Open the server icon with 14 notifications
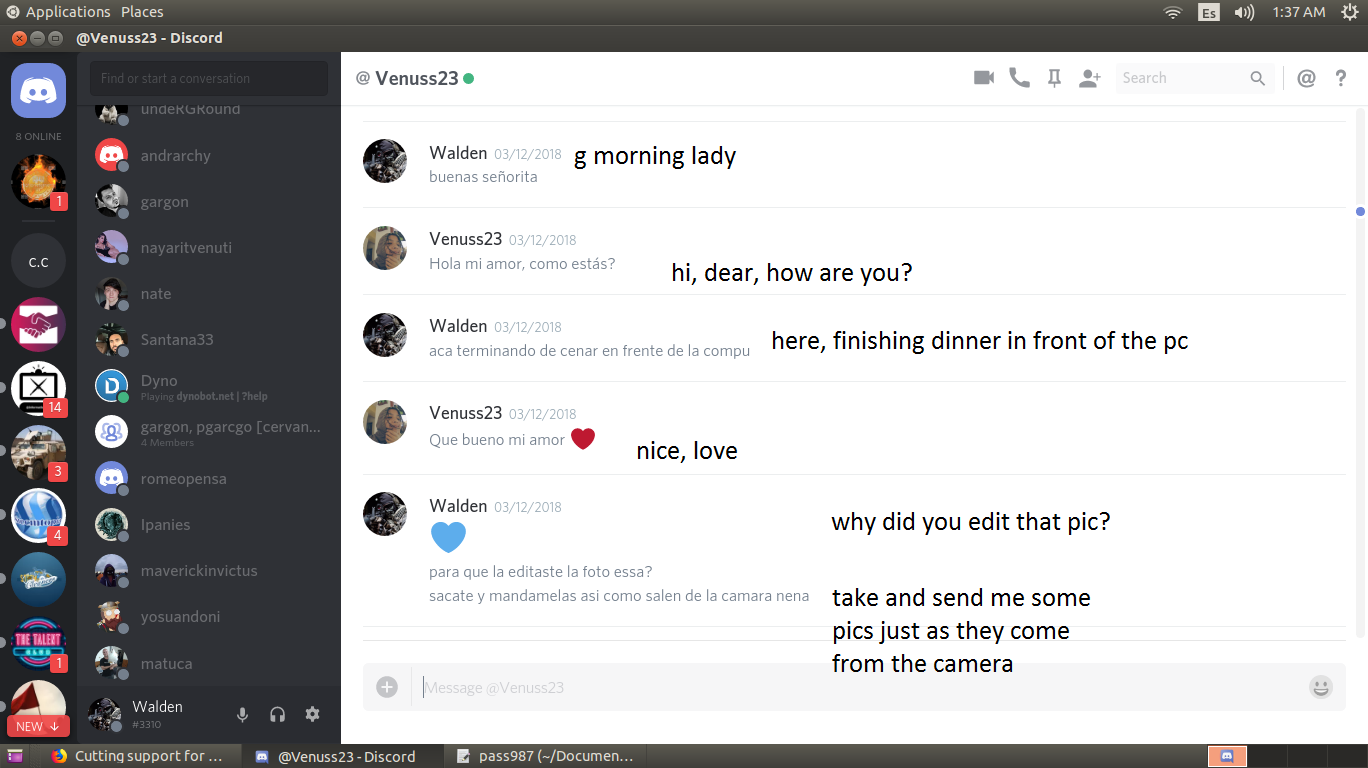 pyautogui.click(x=38, y=388)
